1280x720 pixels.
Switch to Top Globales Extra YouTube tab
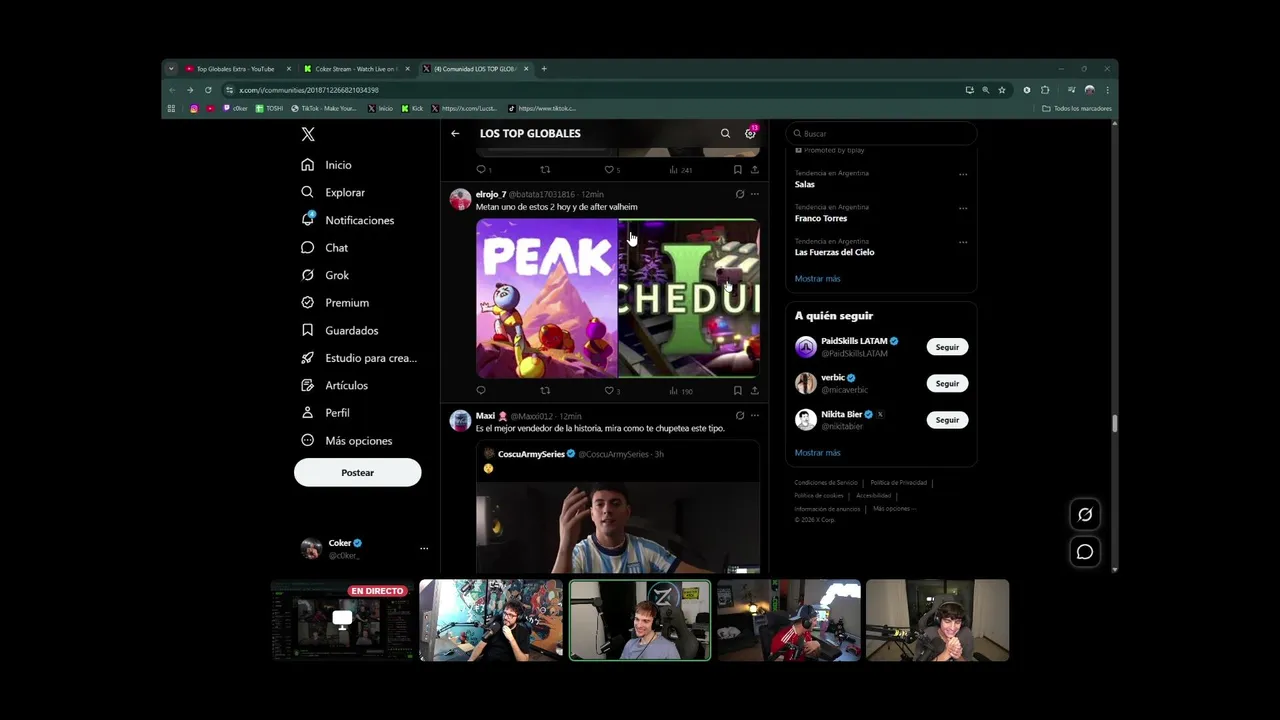[238, 69]
